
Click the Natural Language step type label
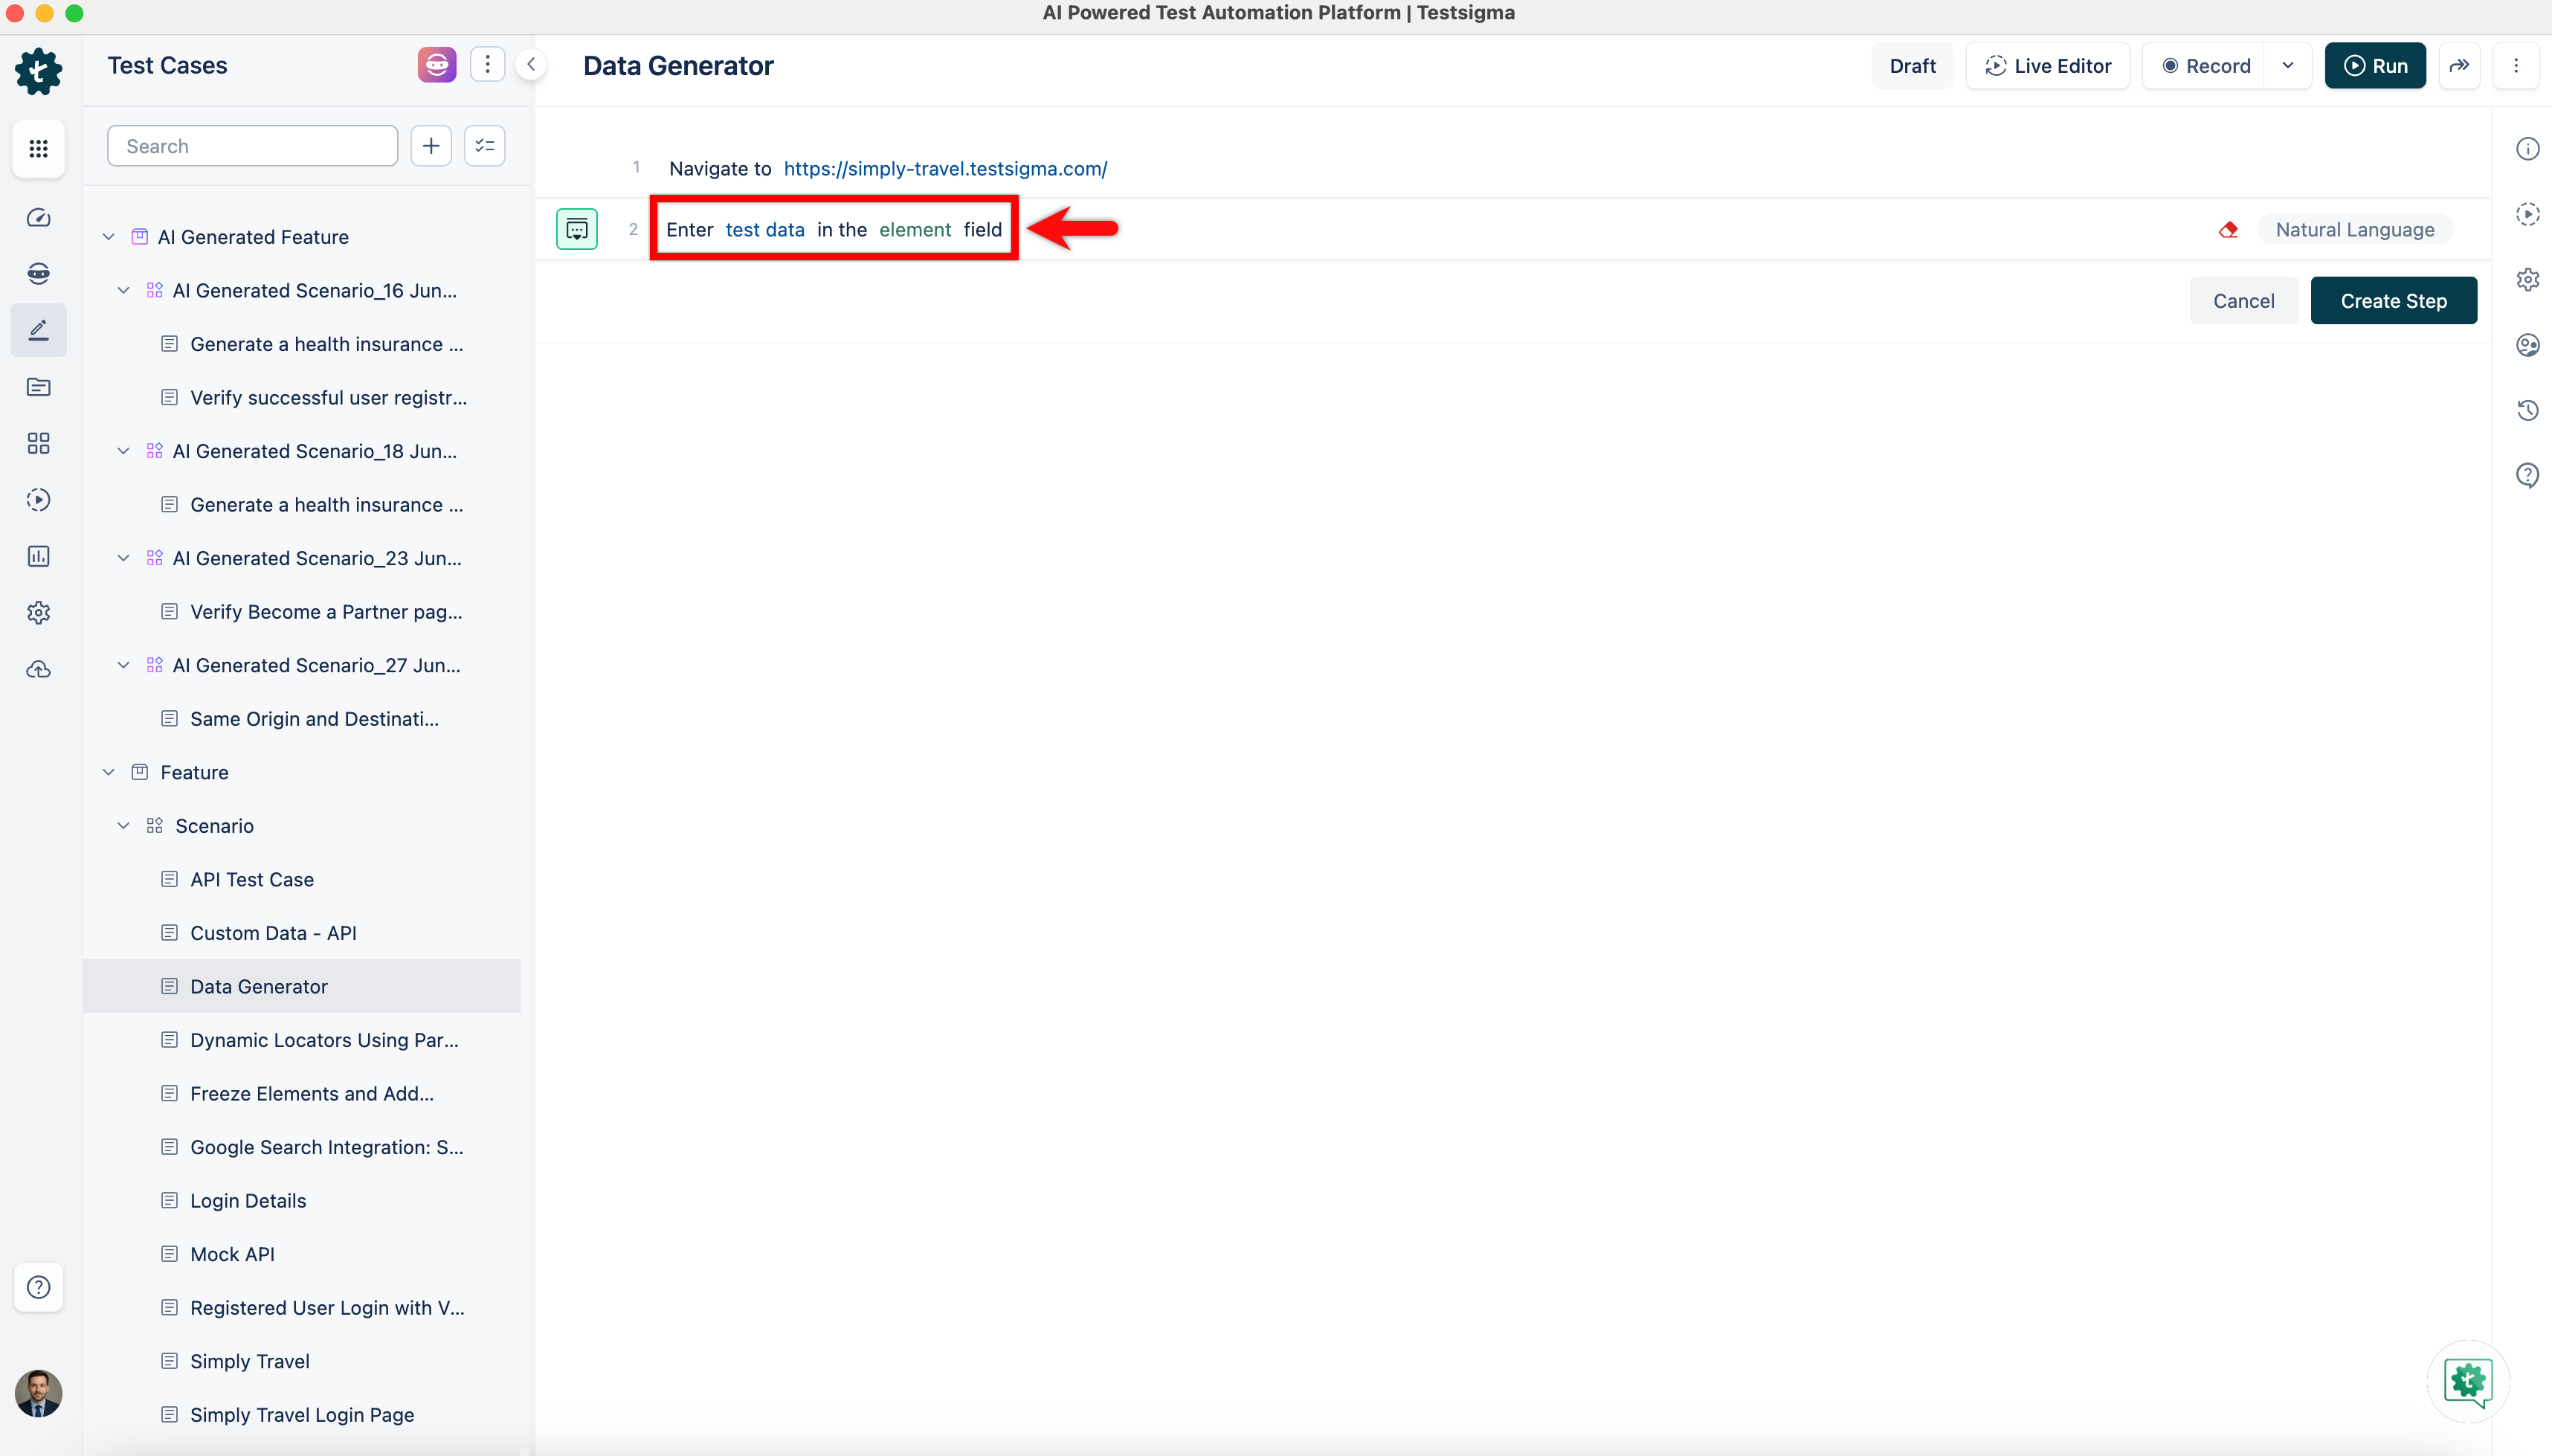tap(2354, 230)
